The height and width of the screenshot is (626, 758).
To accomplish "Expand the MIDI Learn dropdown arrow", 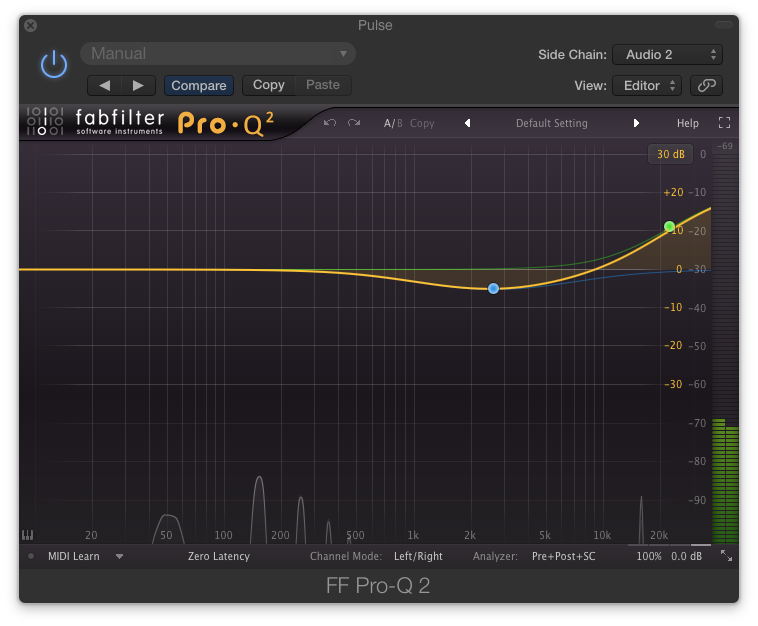I will [119, 556].
